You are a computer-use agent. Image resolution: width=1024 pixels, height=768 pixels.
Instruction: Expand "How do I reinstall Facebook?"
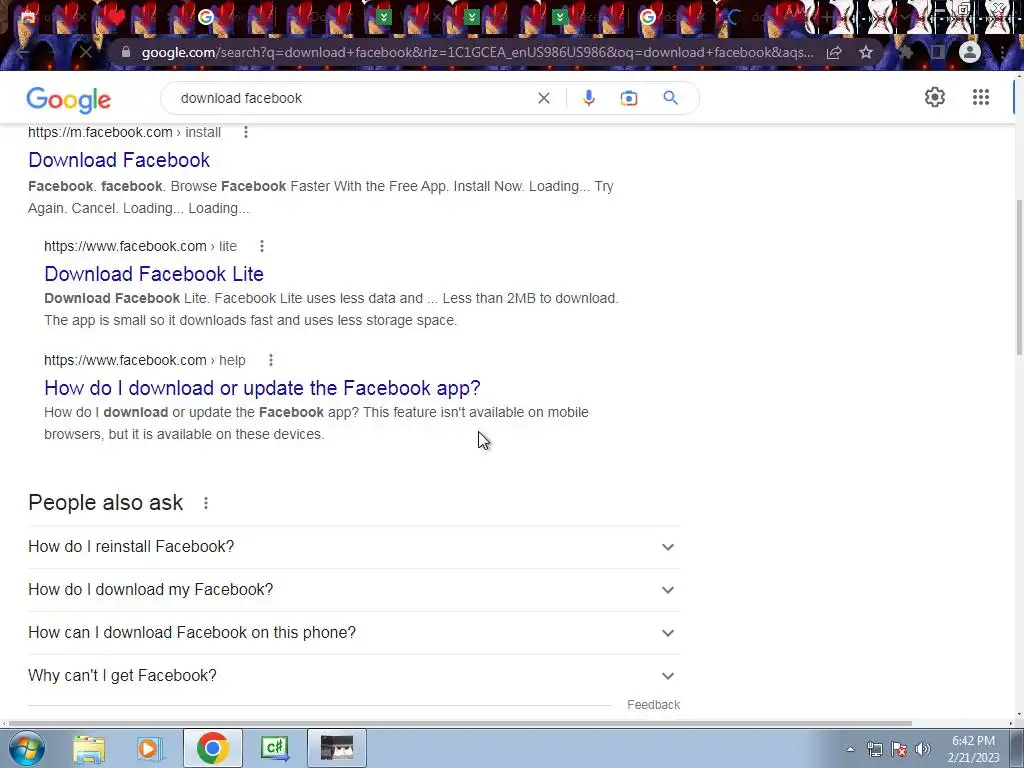(x=353, y=547)
